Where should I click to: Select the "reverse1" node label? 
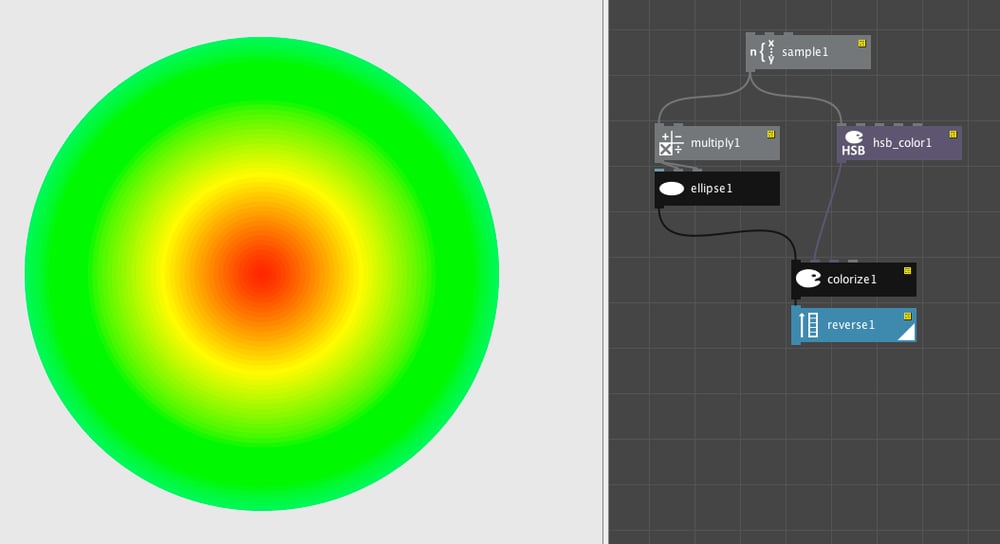click(x=851, y=325)
